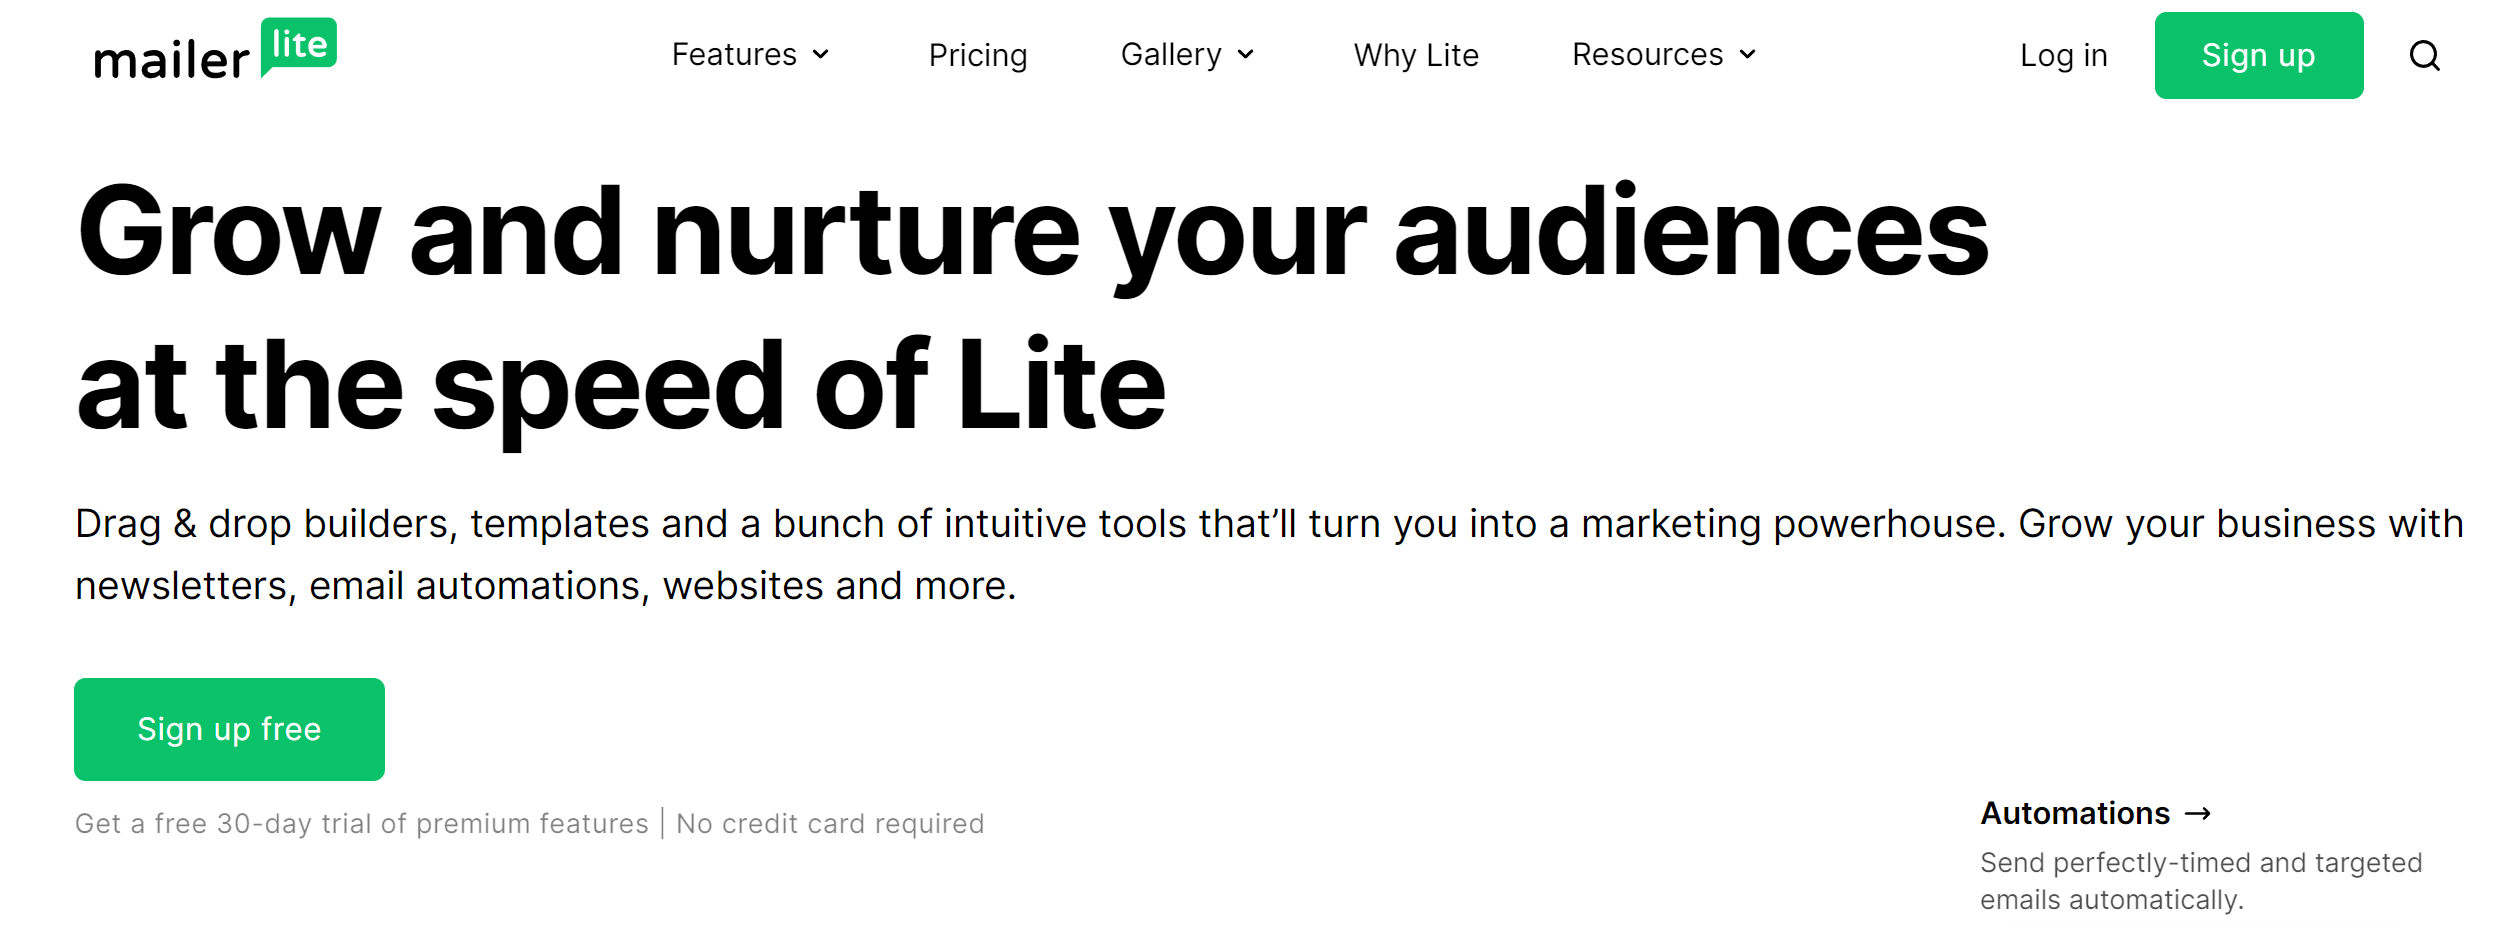The height and width of the screenshot is (928, 2515).
Task: Select Pricing in the navigation bar
Action: click(978, 55)
